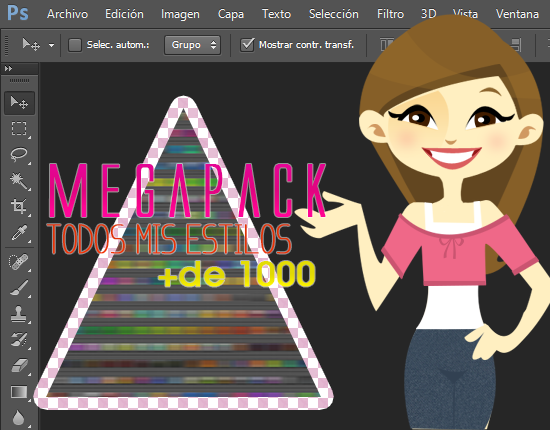Expand the collapsed tools panel with double arrows
Viewport: 550px width, 430px height.
coord(8,68)
